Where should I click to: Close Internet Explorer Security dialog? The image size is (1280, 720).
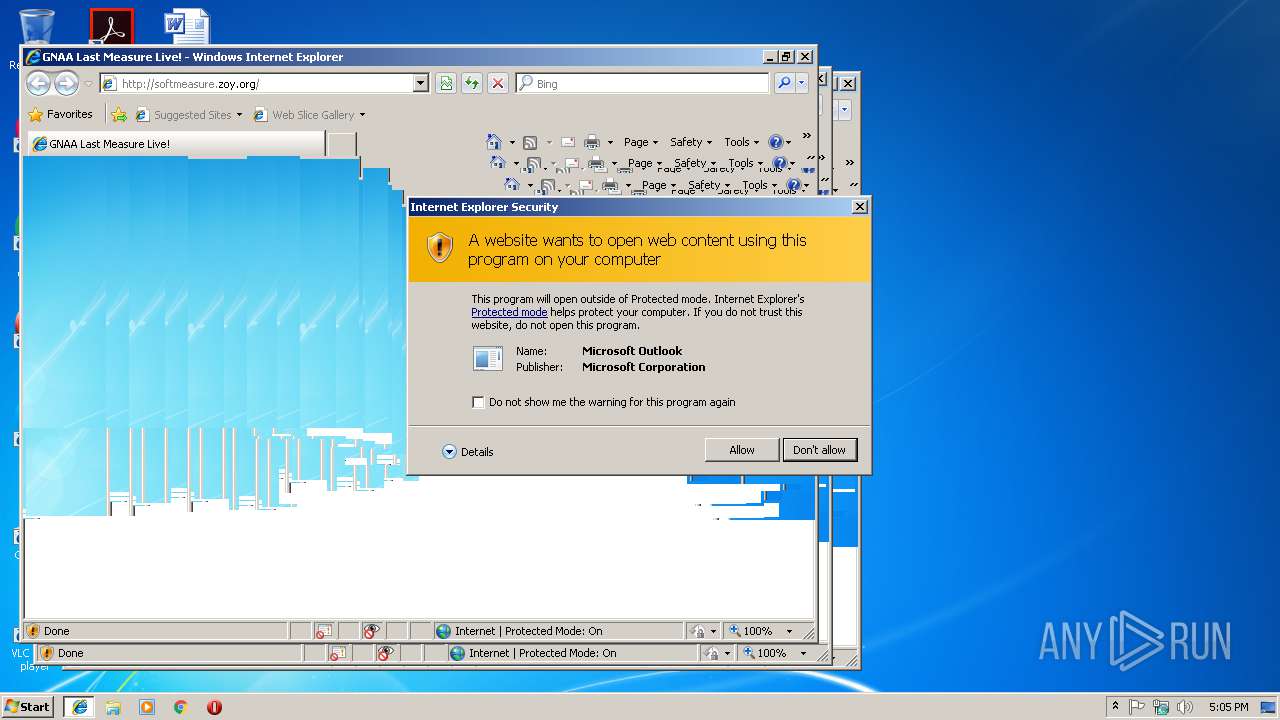(x=859, y=207)
